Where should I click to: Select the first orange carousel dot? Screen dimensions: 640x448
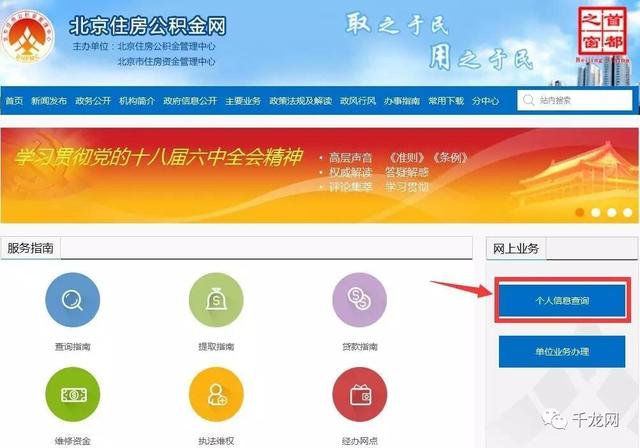coord(580,212)
